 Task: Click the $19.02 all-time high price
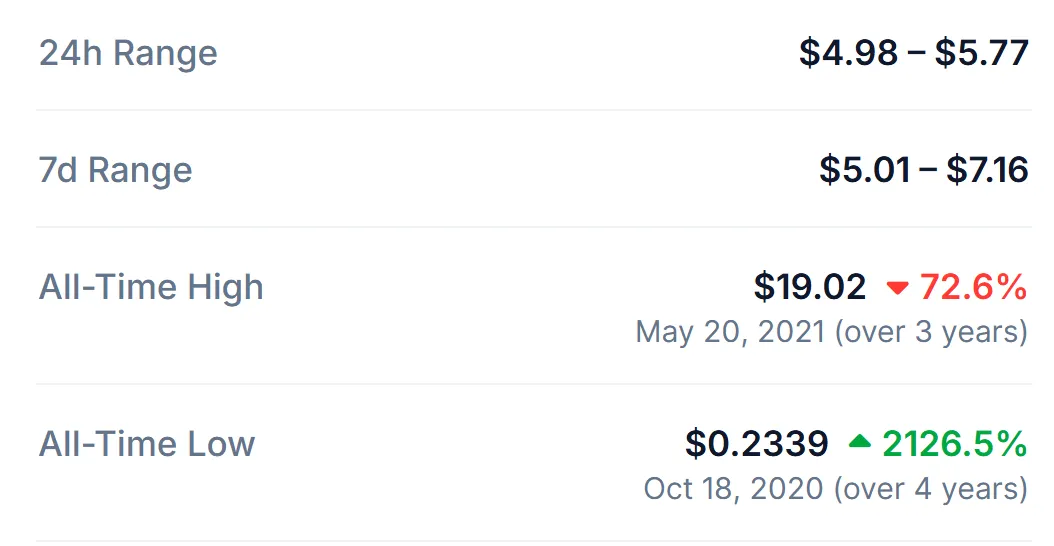click(809, 287)
